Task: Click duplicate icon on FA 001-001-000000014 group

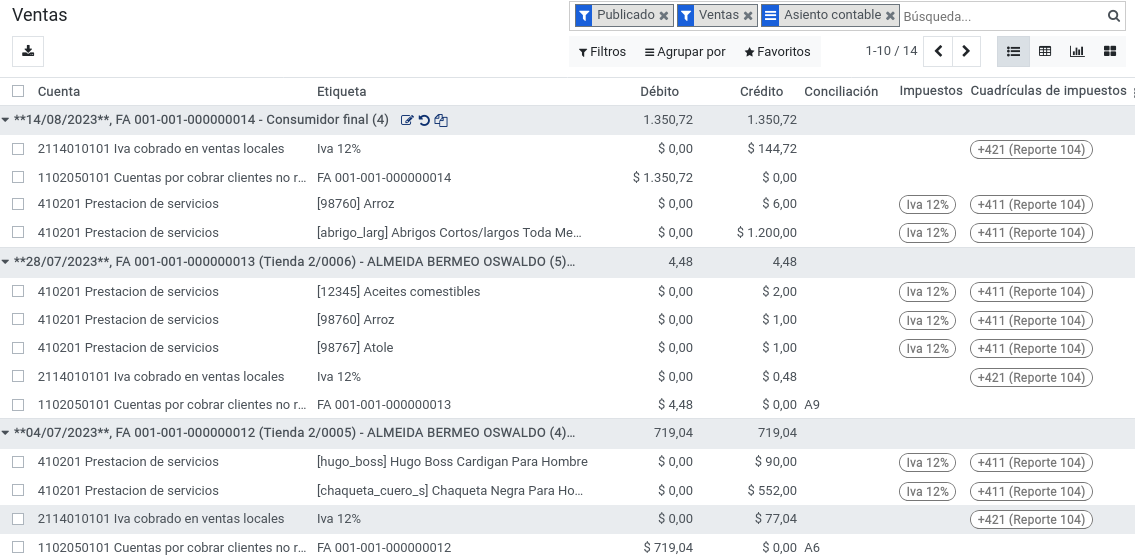Action: click(441, 120)
